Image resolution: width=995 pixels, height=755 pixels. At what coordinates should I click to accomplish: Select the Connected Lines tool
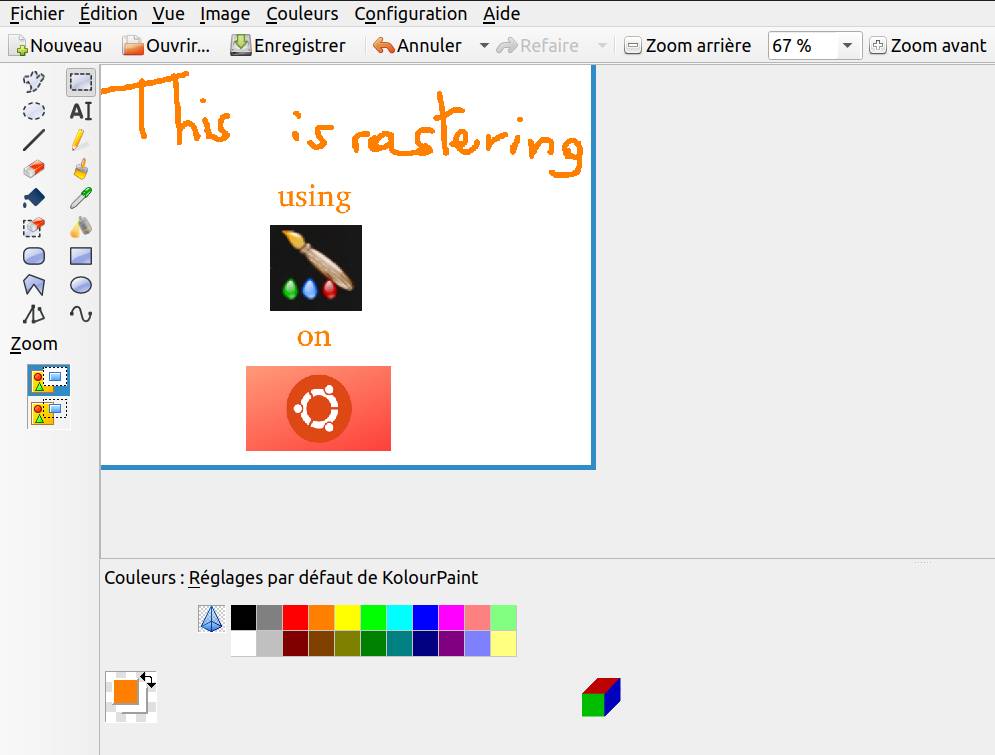(x=34, y=314)
